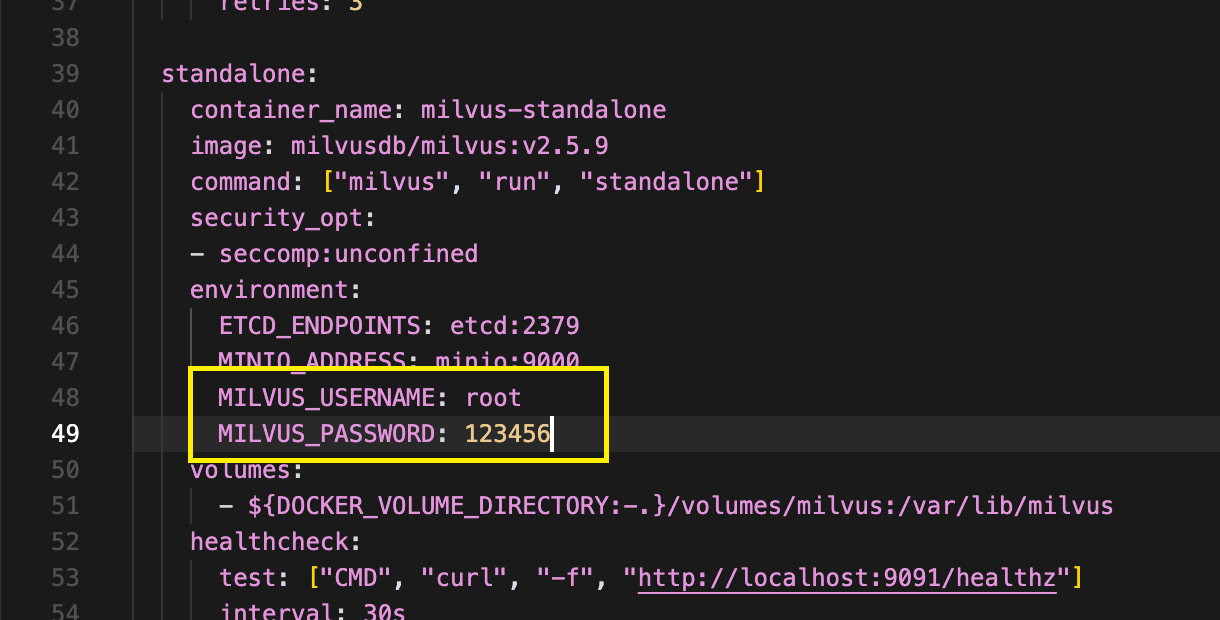Image resolution: width=1220 pixels, height=620 pixels.
Task: Click the active line number 49
Action: [x=65, y=433]
